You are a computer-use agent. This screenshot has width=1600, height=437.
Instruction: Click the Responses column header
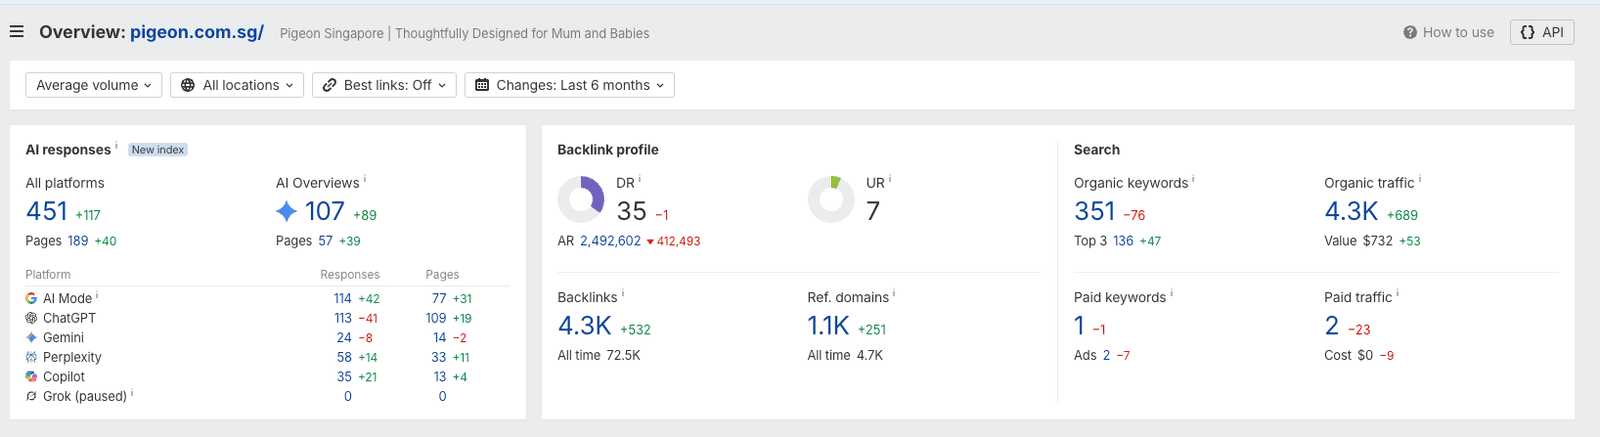click(x=350, y=274)
